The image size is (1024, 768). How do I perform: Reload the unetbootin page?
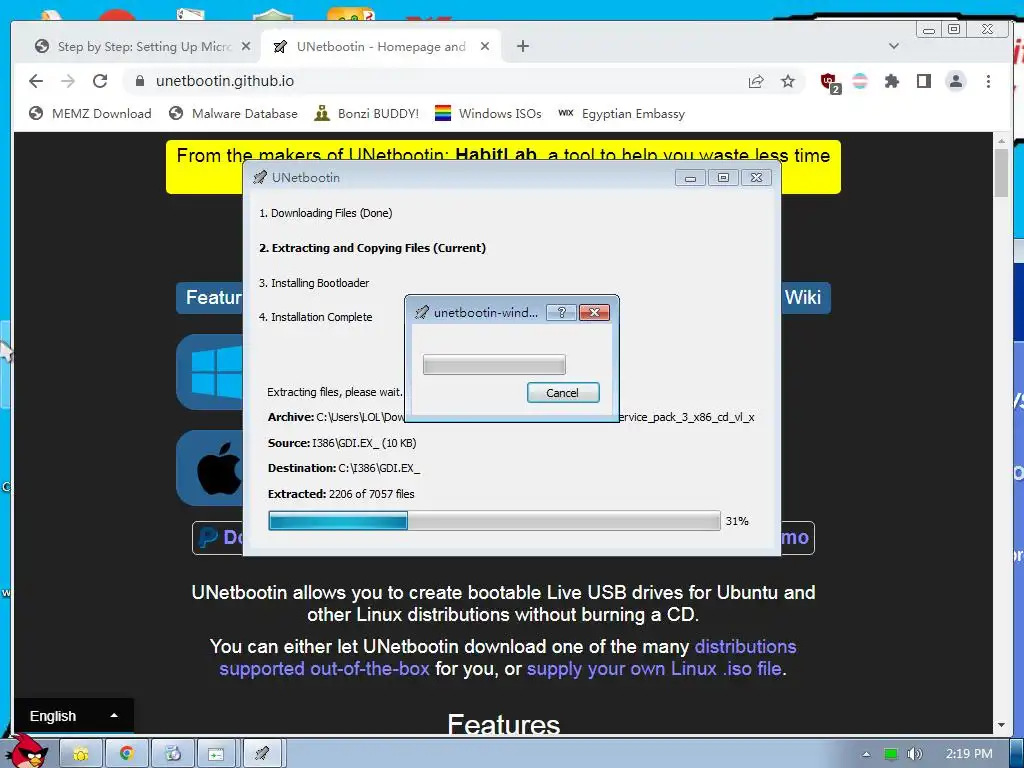coord(100,81)
